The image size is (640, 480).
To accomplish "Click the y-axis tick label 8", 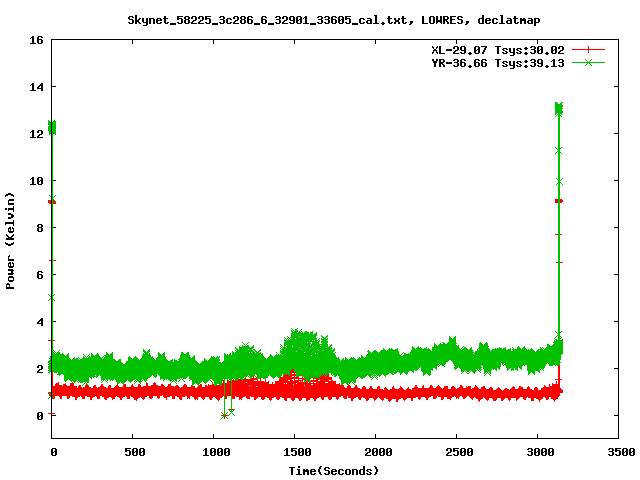I will pos(40,228).
